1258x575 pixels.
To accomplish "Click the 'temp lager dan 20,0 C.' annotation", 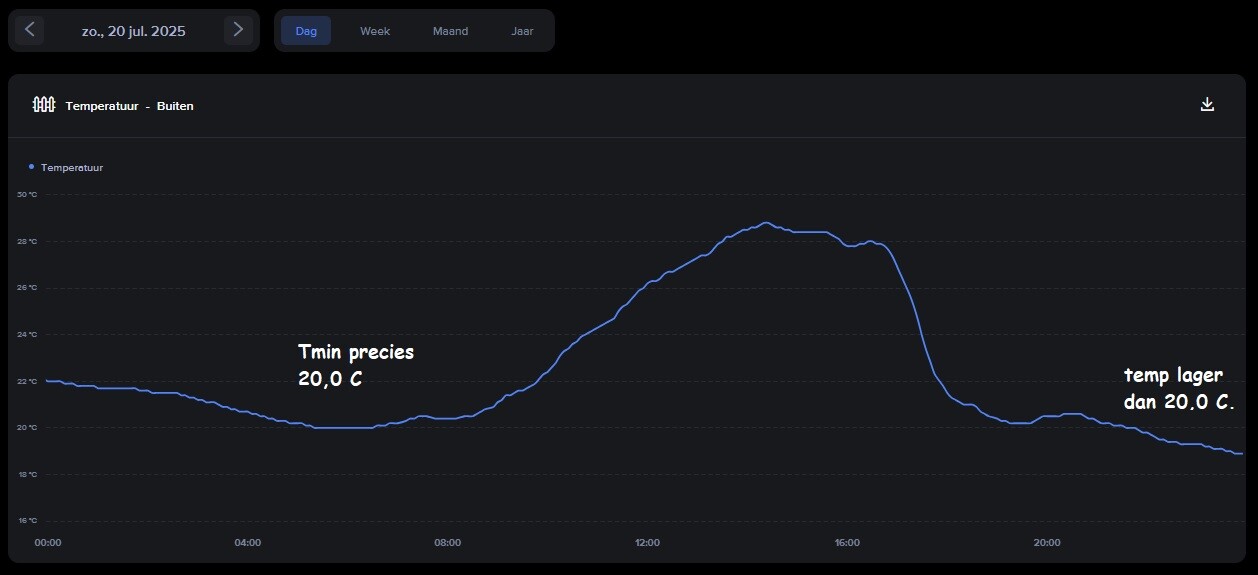I will 1179,389.
